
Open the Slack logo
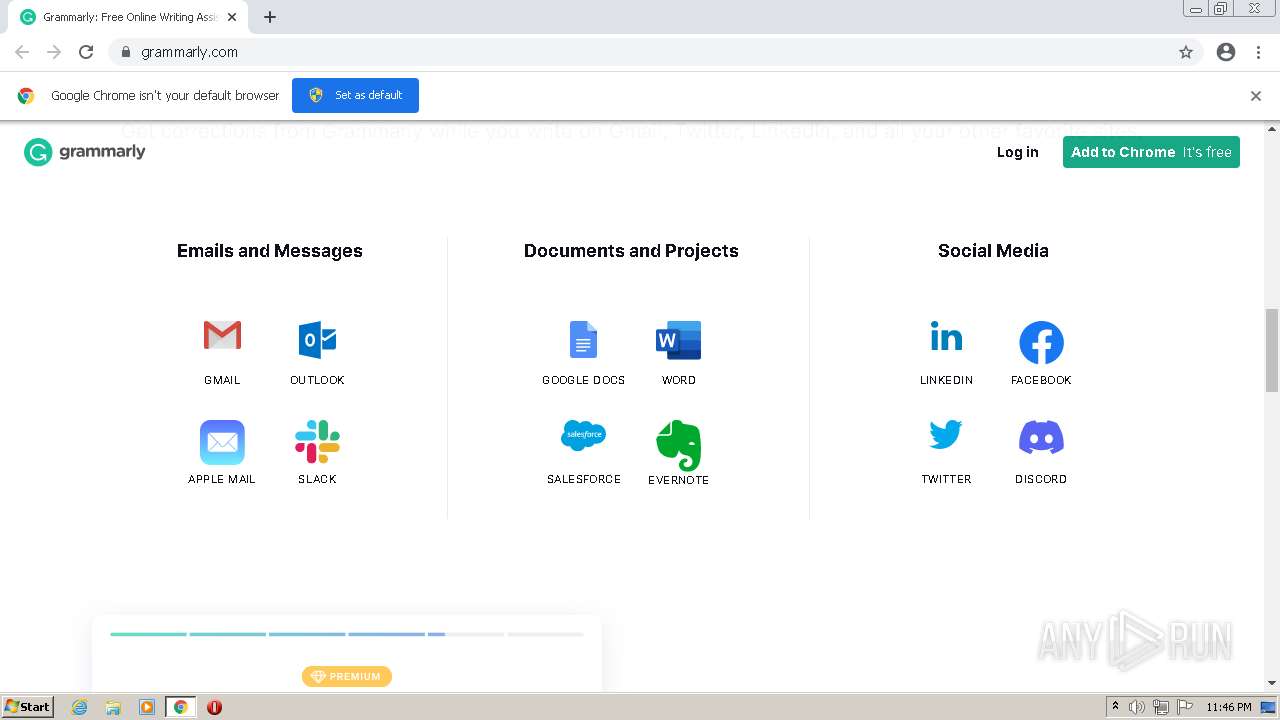[317, 442]
